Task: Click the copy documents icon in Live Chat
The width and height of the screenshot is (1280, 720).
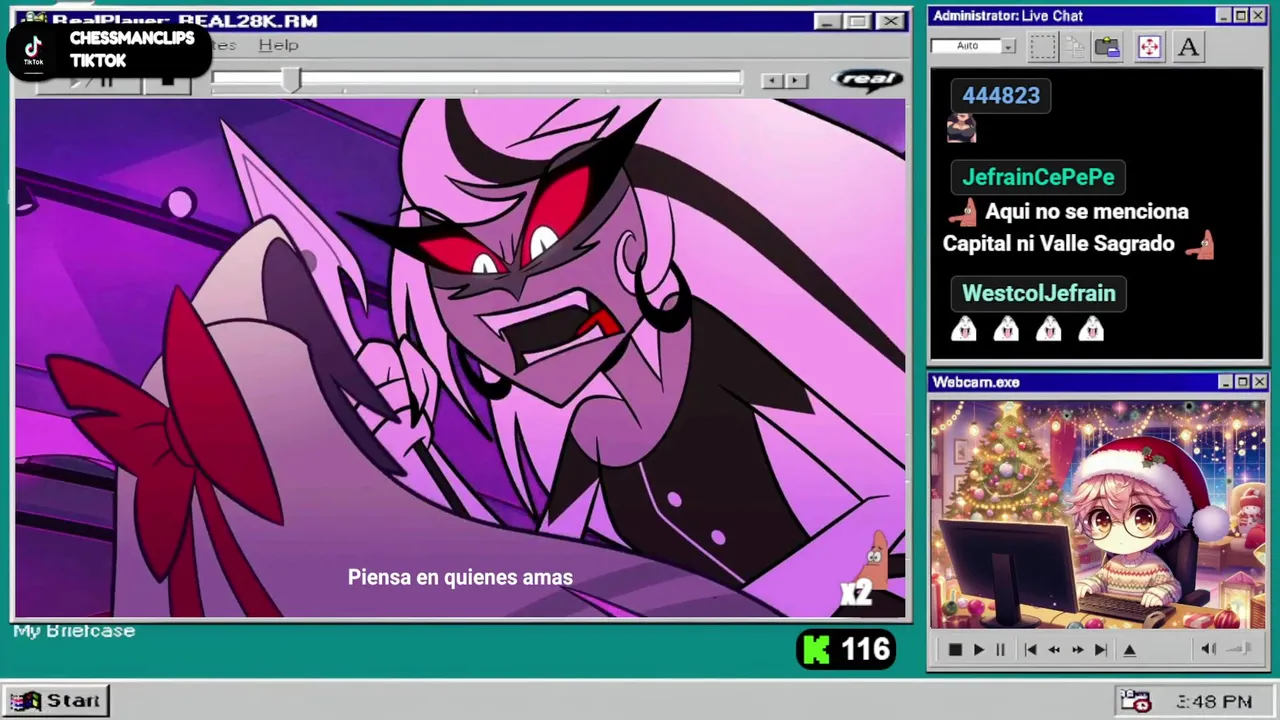Action: click(x=1075, y=47)
